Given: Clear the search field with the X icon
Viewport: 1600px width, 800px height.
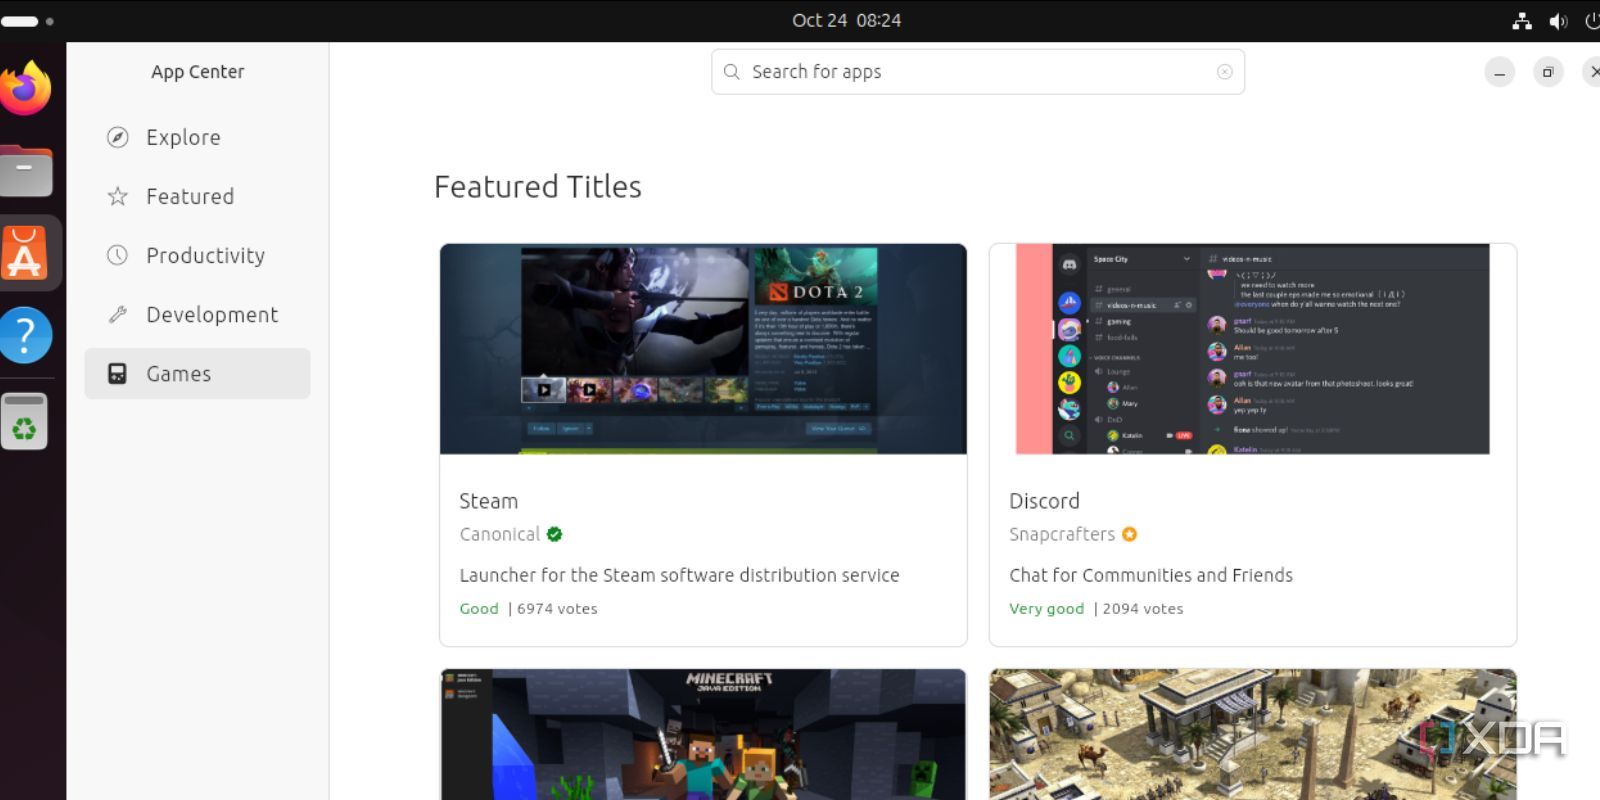Looking at the screenshot, I should pos(1224,72).
